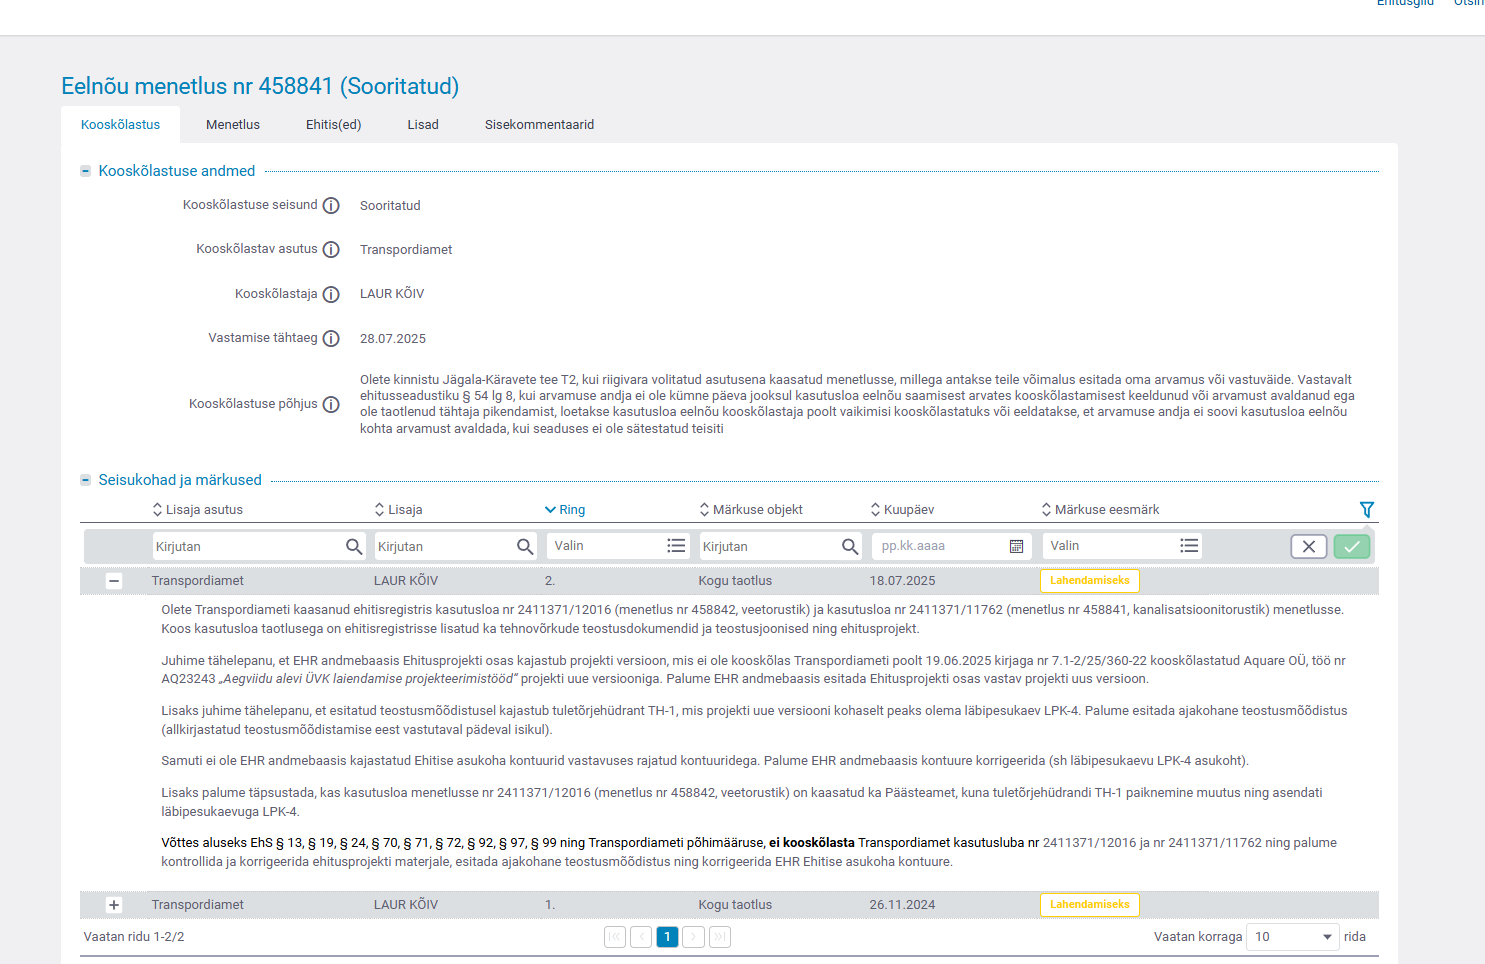Open the Ehitis(ed) tab
The image size is (1485, 964).
(334, 125)
